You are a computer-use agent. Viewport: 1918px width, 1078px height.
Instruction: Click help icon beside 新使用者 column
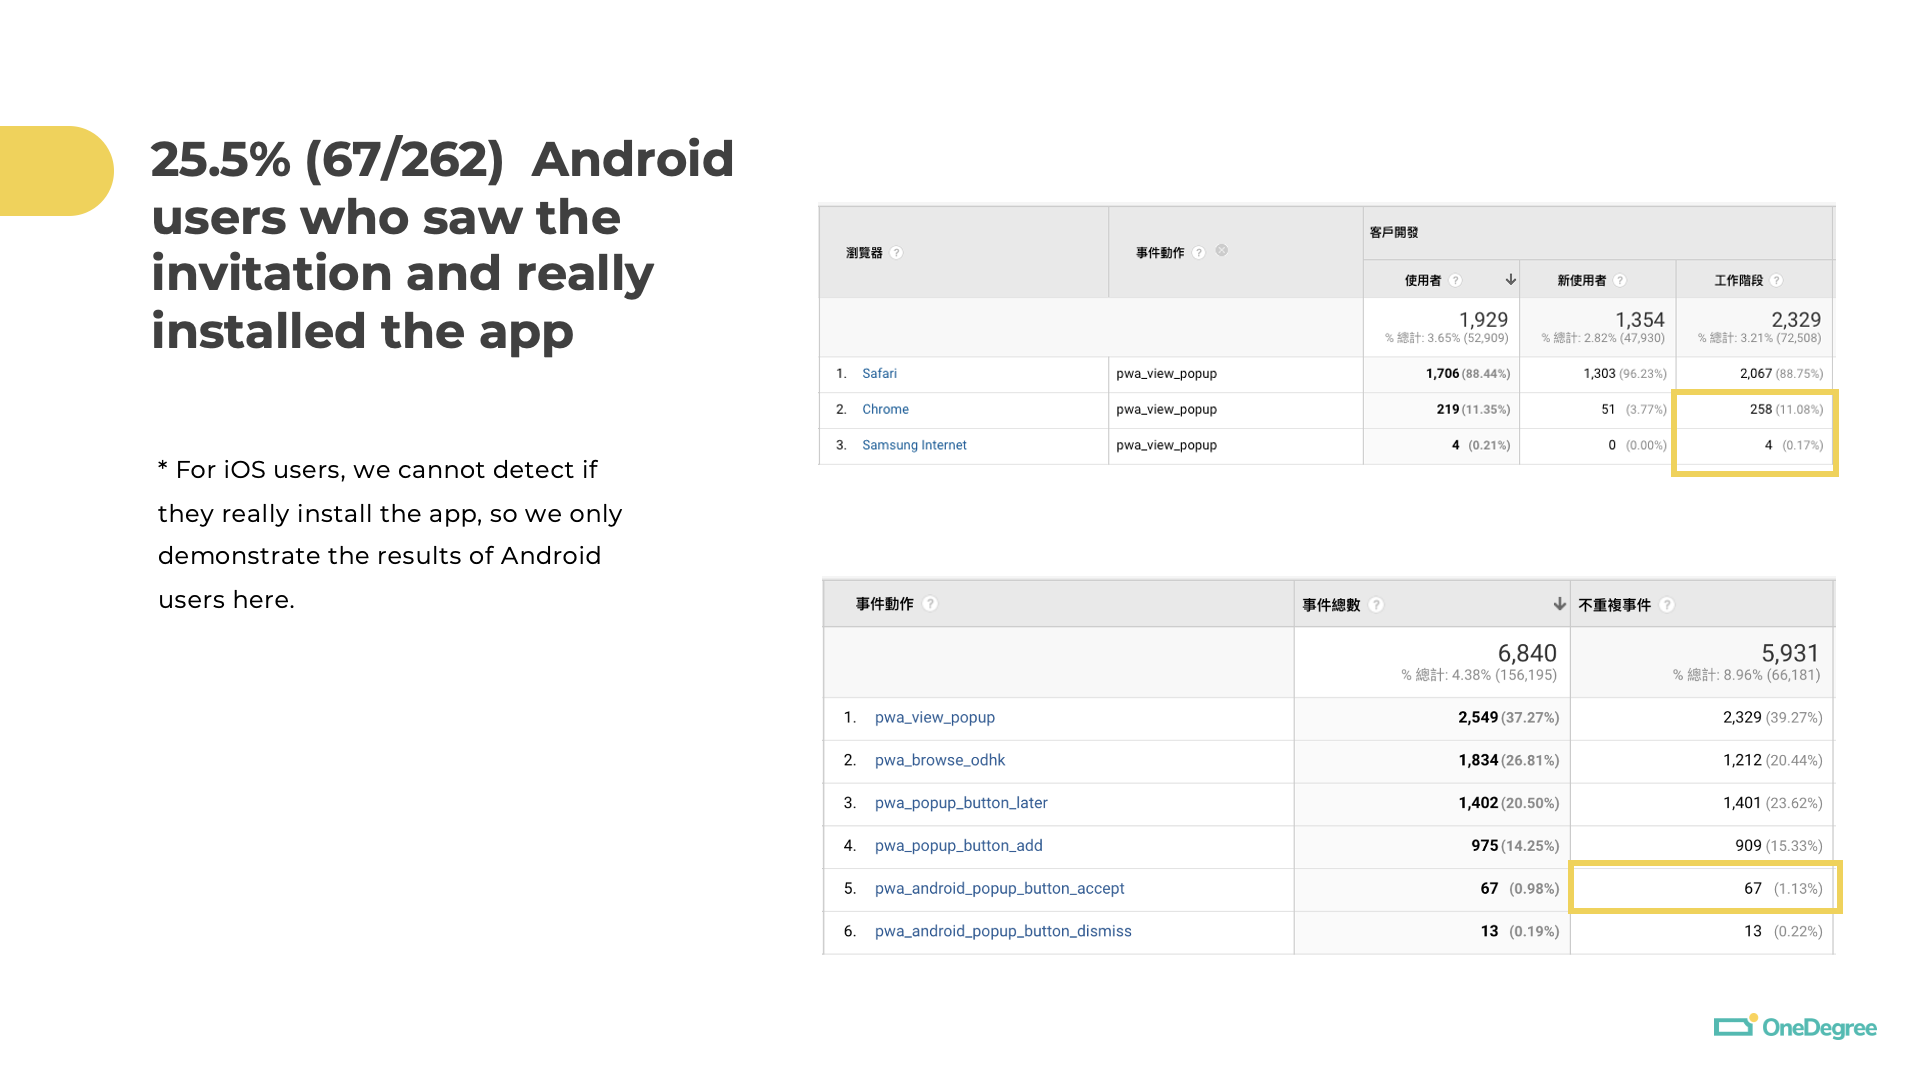(1619, 281)
